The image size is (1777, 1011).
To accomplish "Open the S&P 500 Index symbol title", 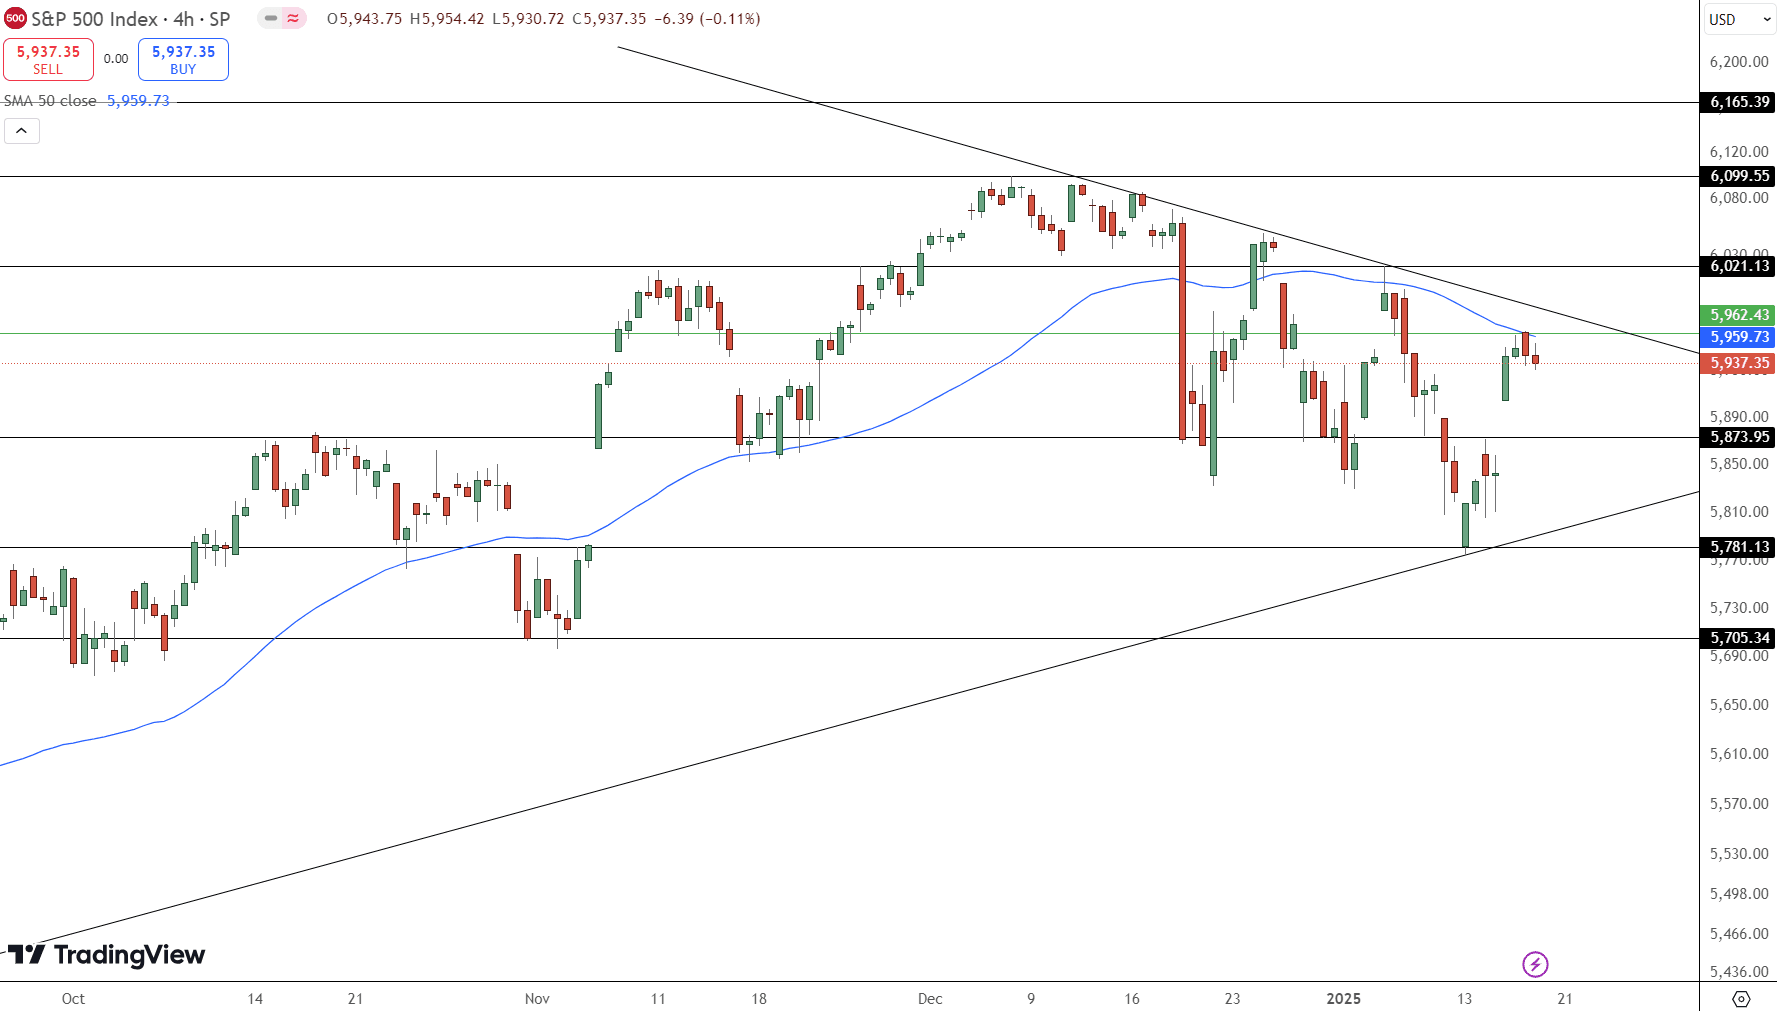I will coord(130,19).
